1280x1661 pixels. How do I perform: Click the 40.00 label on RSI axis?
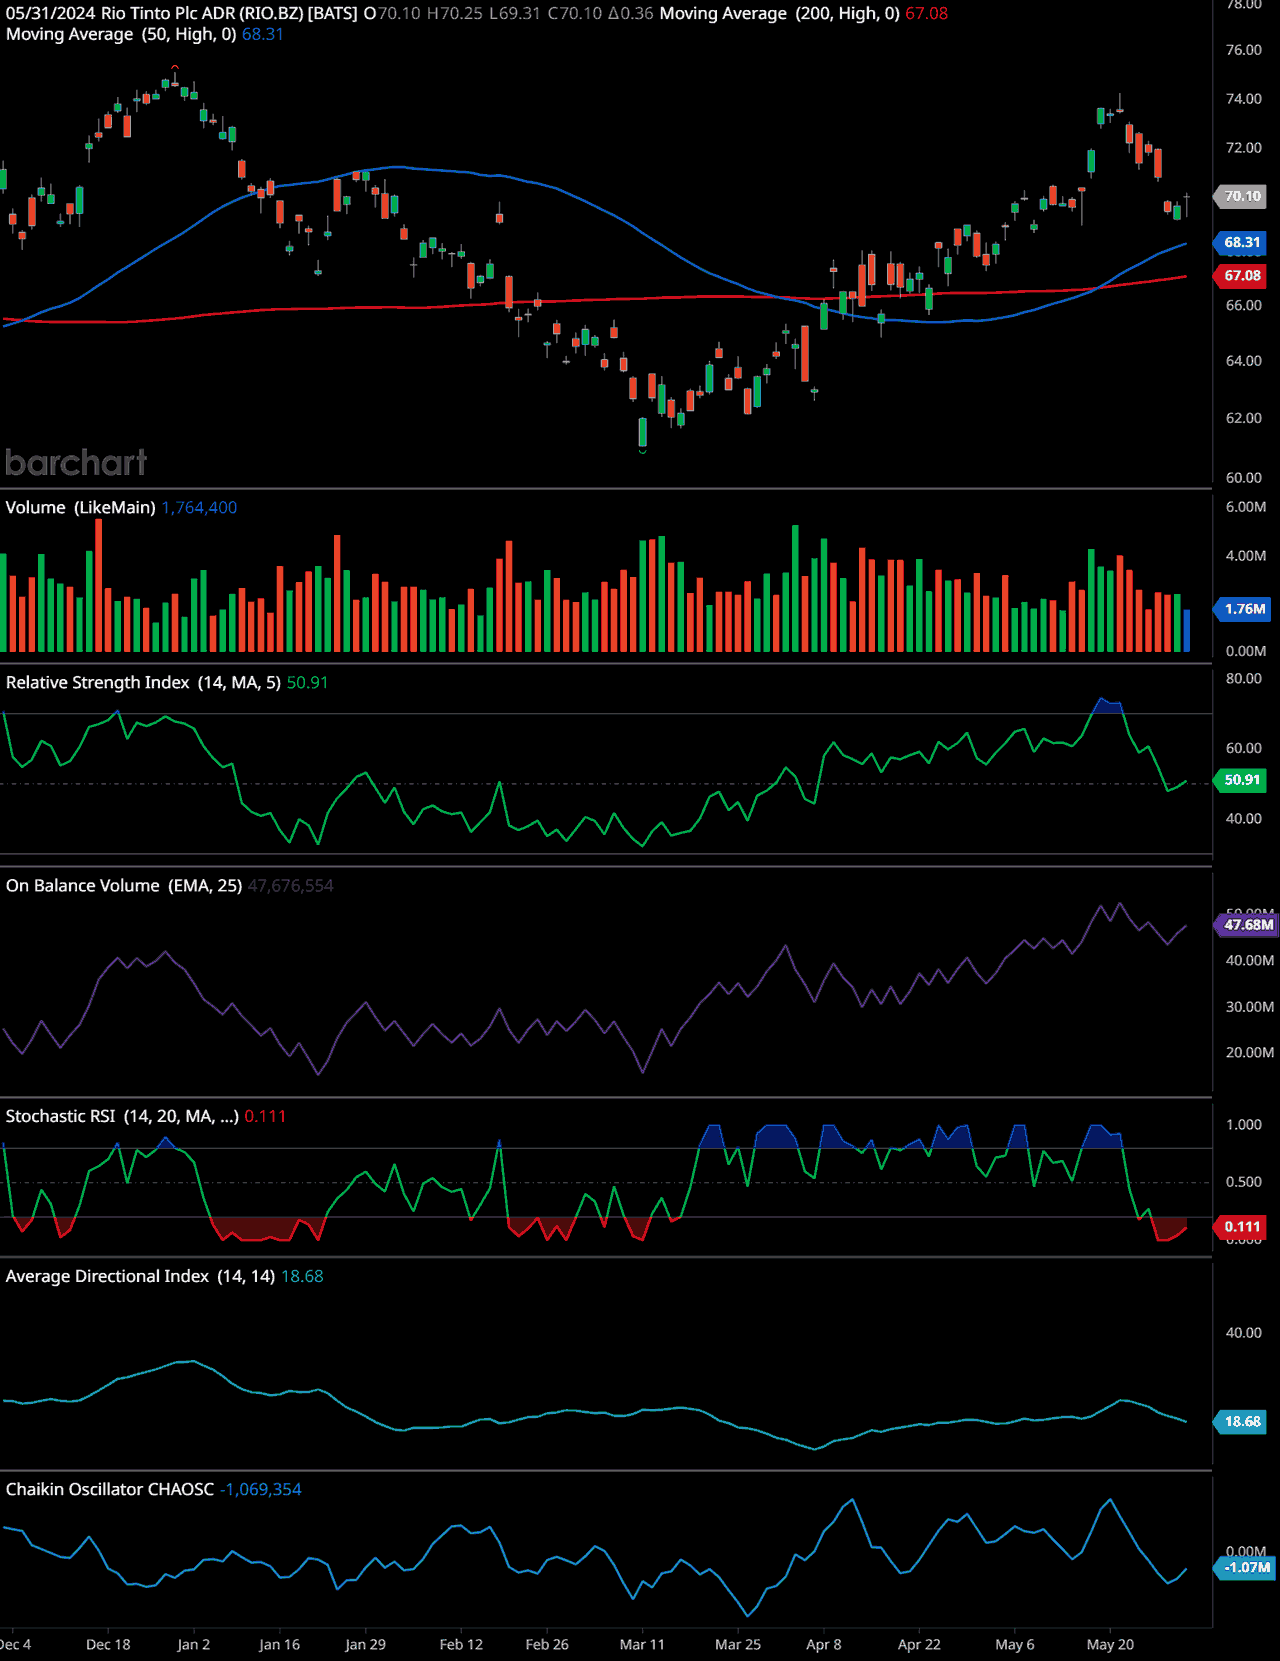pyautogui.click(x=1244, y=819)
